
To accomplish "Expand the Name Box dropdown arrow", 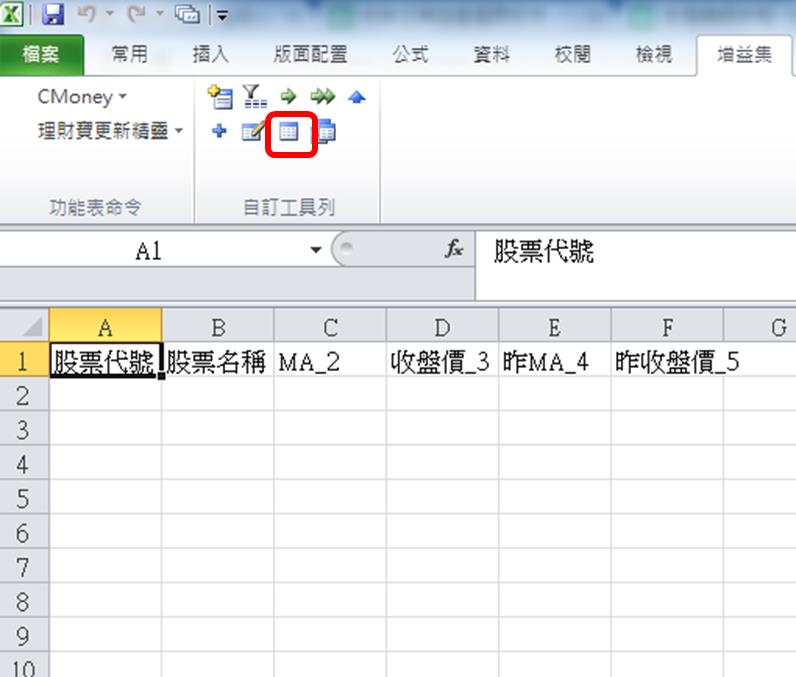I will click(x=316, y=250).
